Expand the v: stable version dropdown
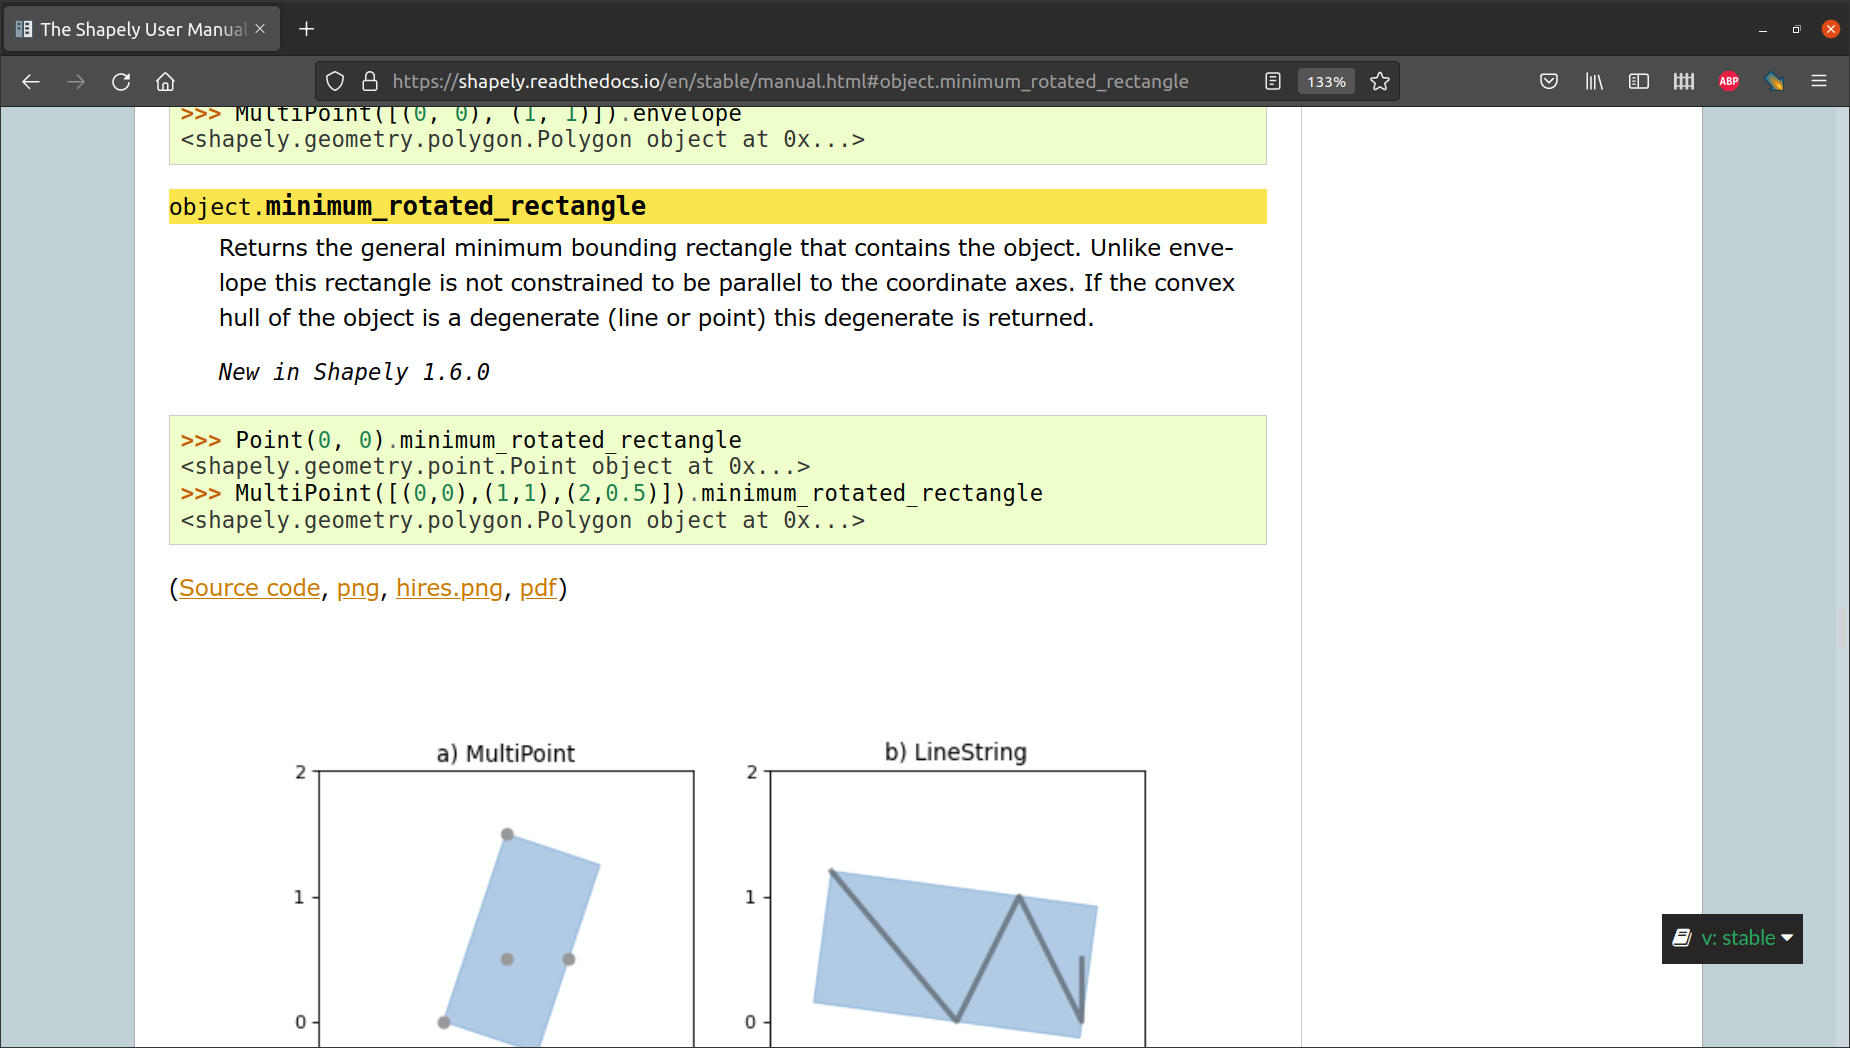This screenshot has width=1850, height=1048. coord(1732,938)
